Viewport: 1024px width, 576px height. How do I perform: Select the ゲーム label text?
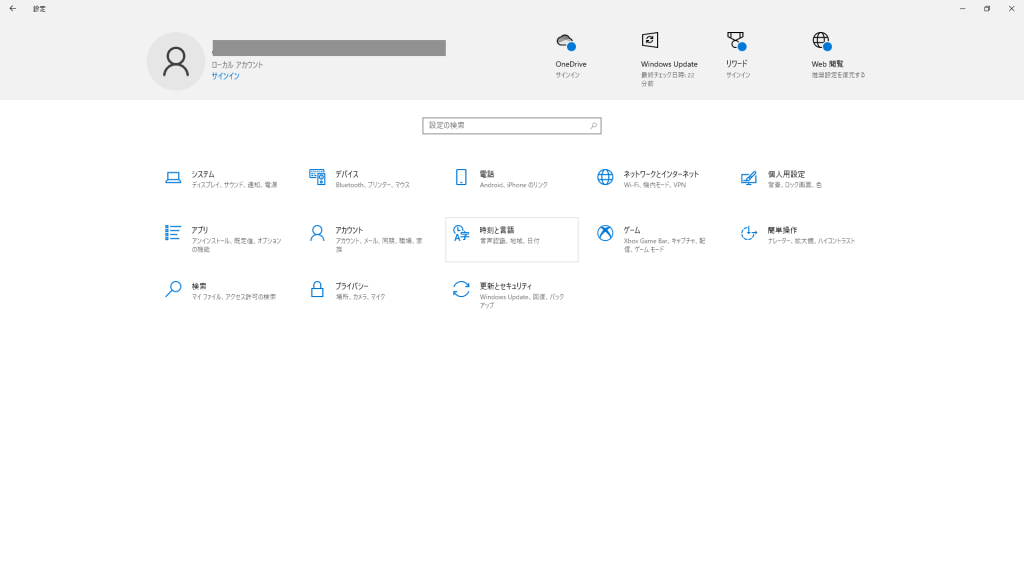632,231
